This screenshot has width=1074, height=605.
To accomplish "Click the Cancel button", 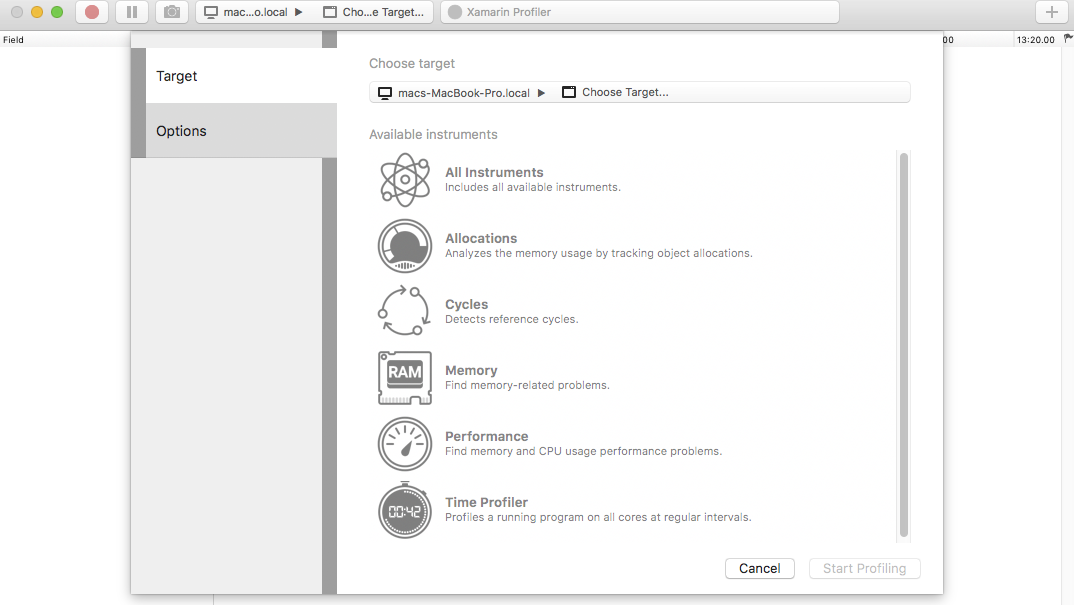I will [x=760, y=569].
